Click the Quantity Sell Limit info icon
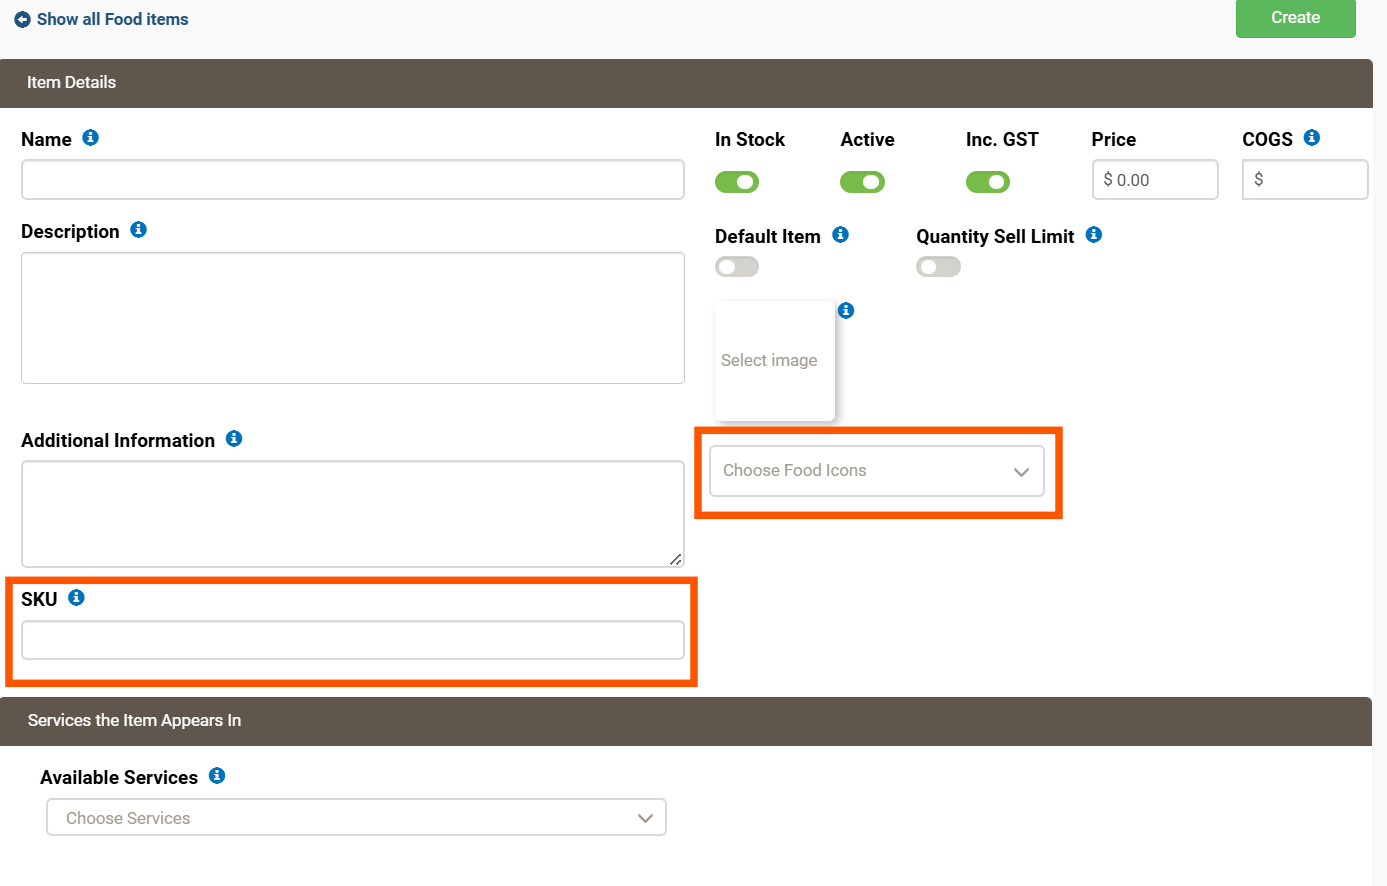 tap(1094, 235)
